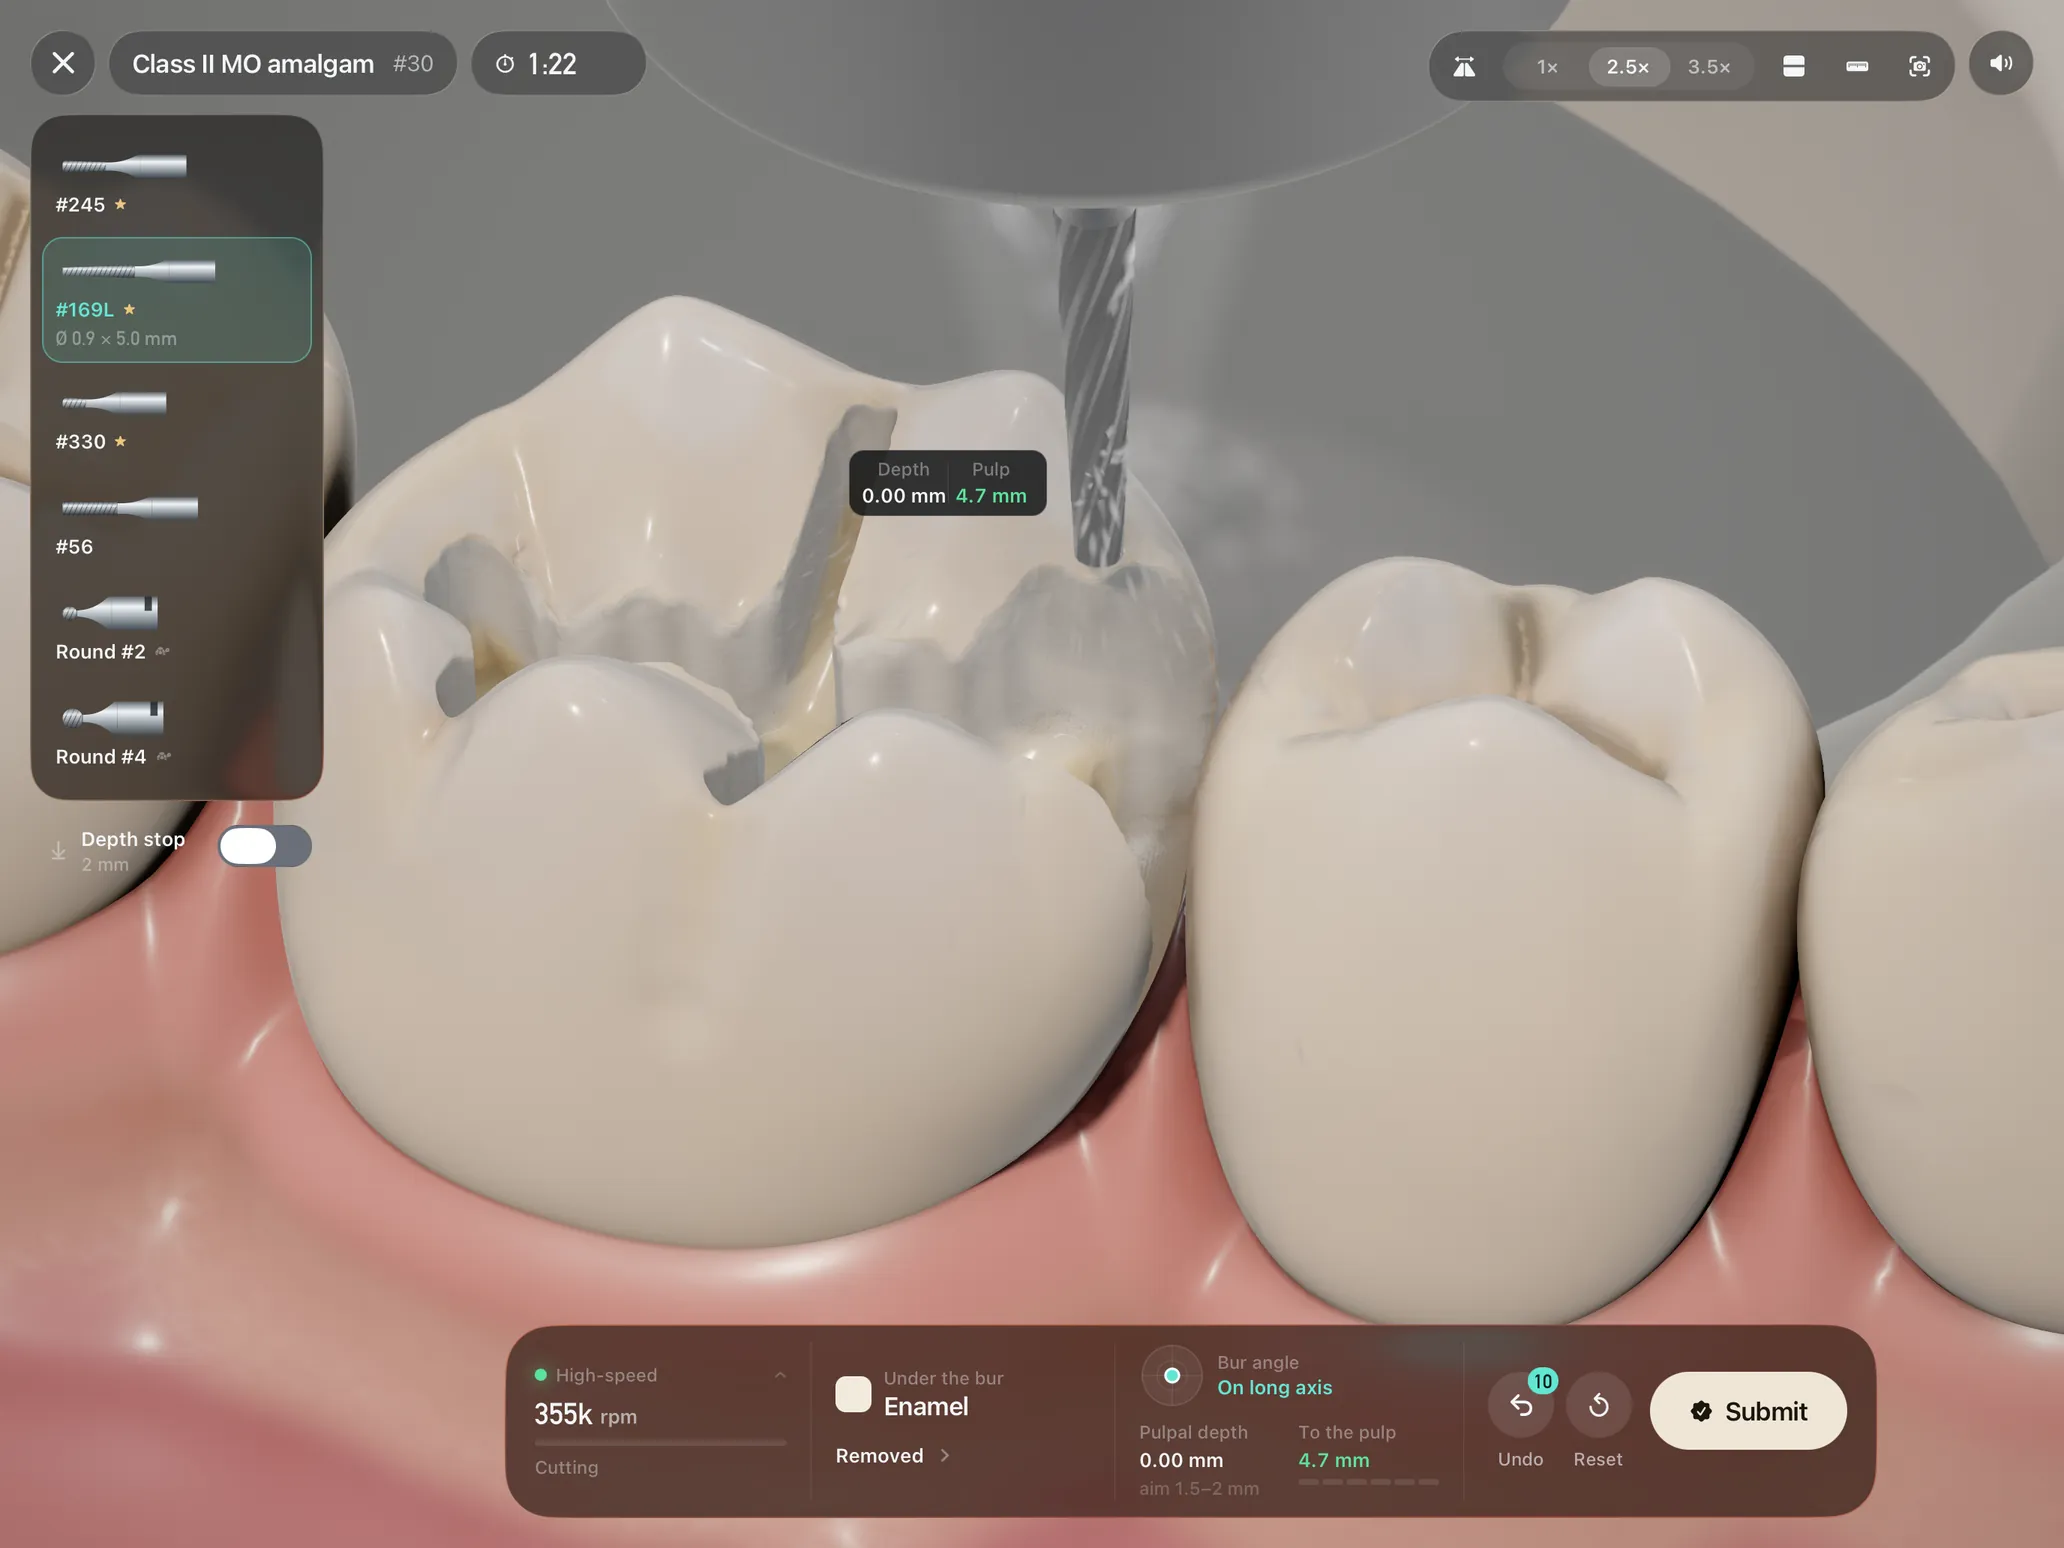
Task: Click the ruler measurement icon
Action: pos(1857,67)
